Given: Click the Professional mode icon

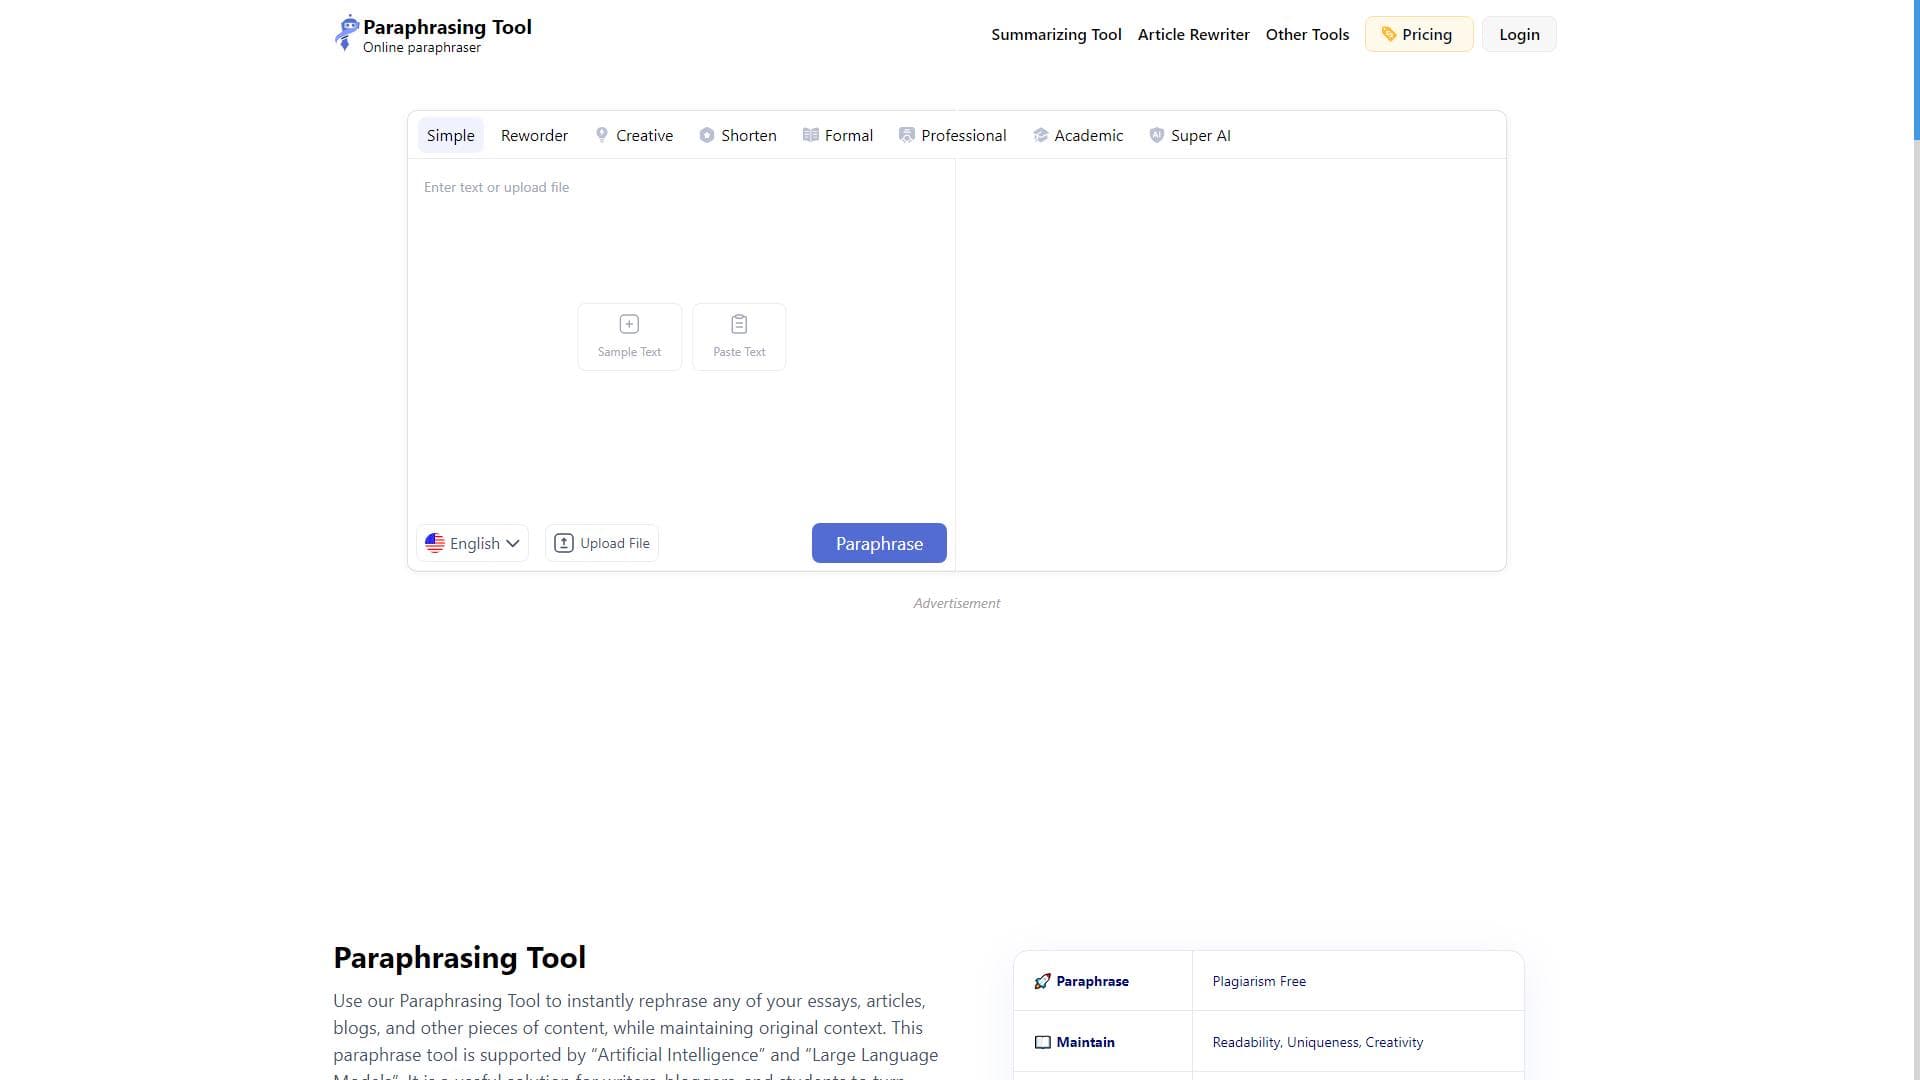Looking at the screenshot, I should click(907, 135).
